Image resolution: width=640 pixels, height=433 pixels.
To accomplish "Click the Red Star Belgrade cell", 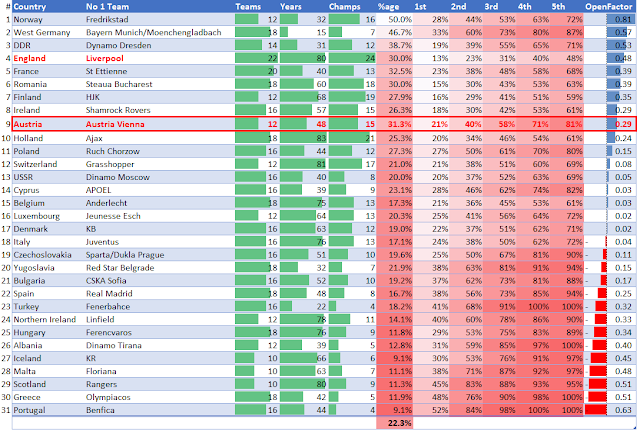I will click(120, 268).
